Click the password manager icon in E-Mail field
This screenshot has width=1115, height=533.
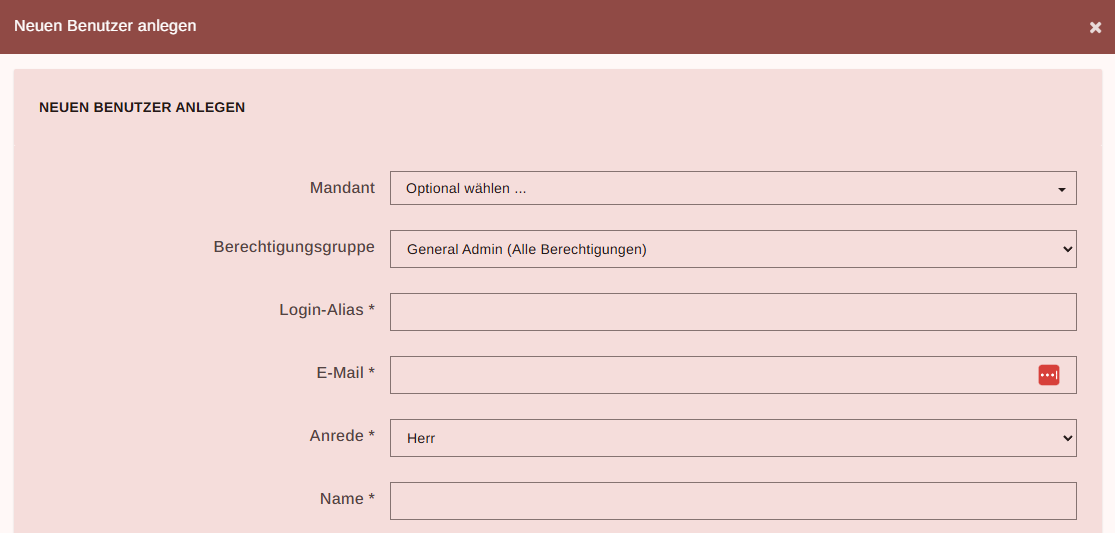tap(1048, 375)
